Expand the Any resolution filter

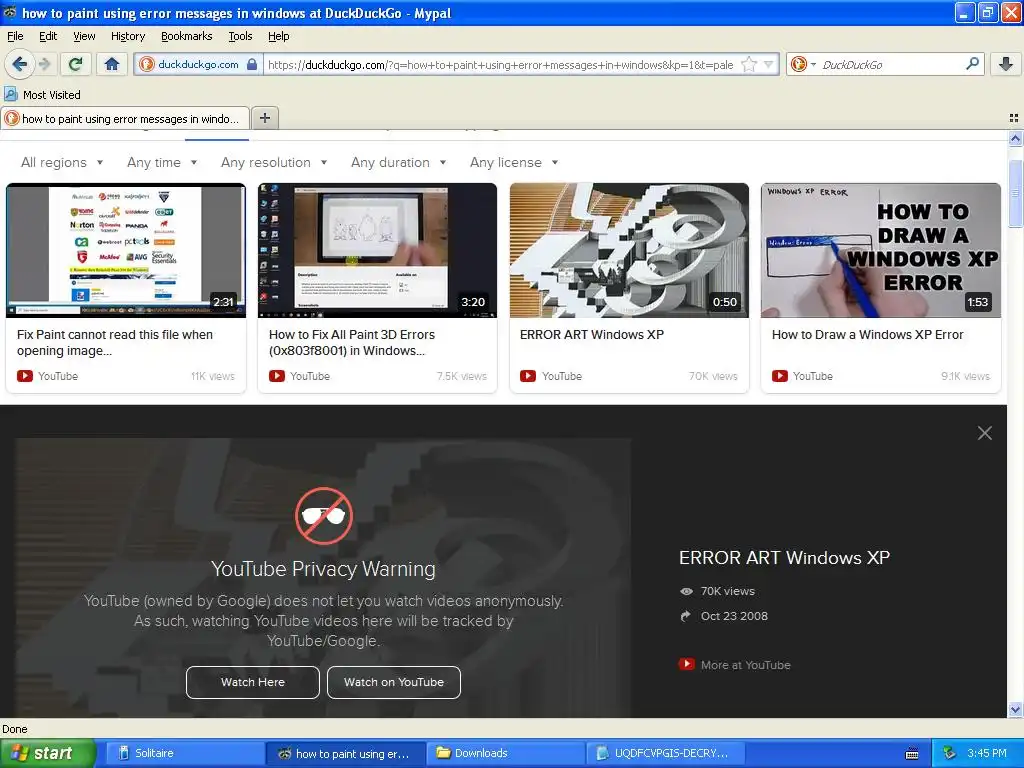point(274,163)
